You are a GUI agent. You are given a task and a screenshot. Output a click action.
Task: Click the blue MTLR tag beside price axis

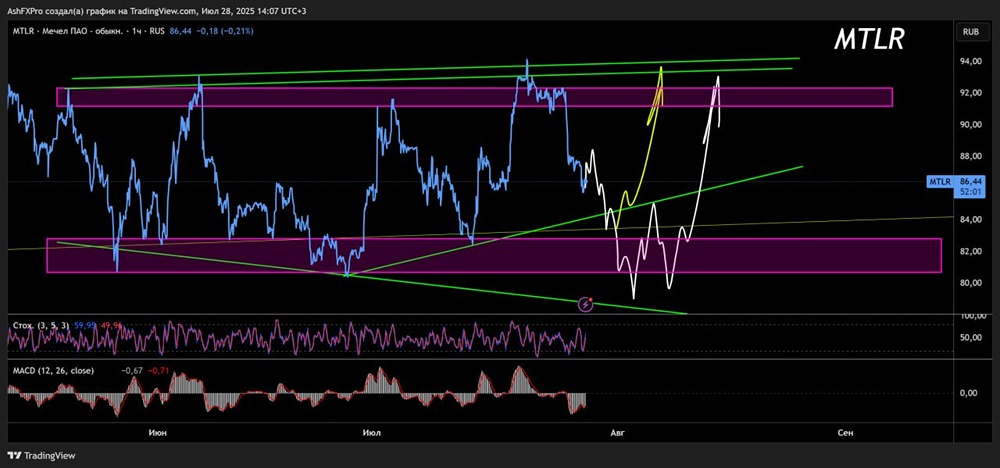click(x=939, y=182)
